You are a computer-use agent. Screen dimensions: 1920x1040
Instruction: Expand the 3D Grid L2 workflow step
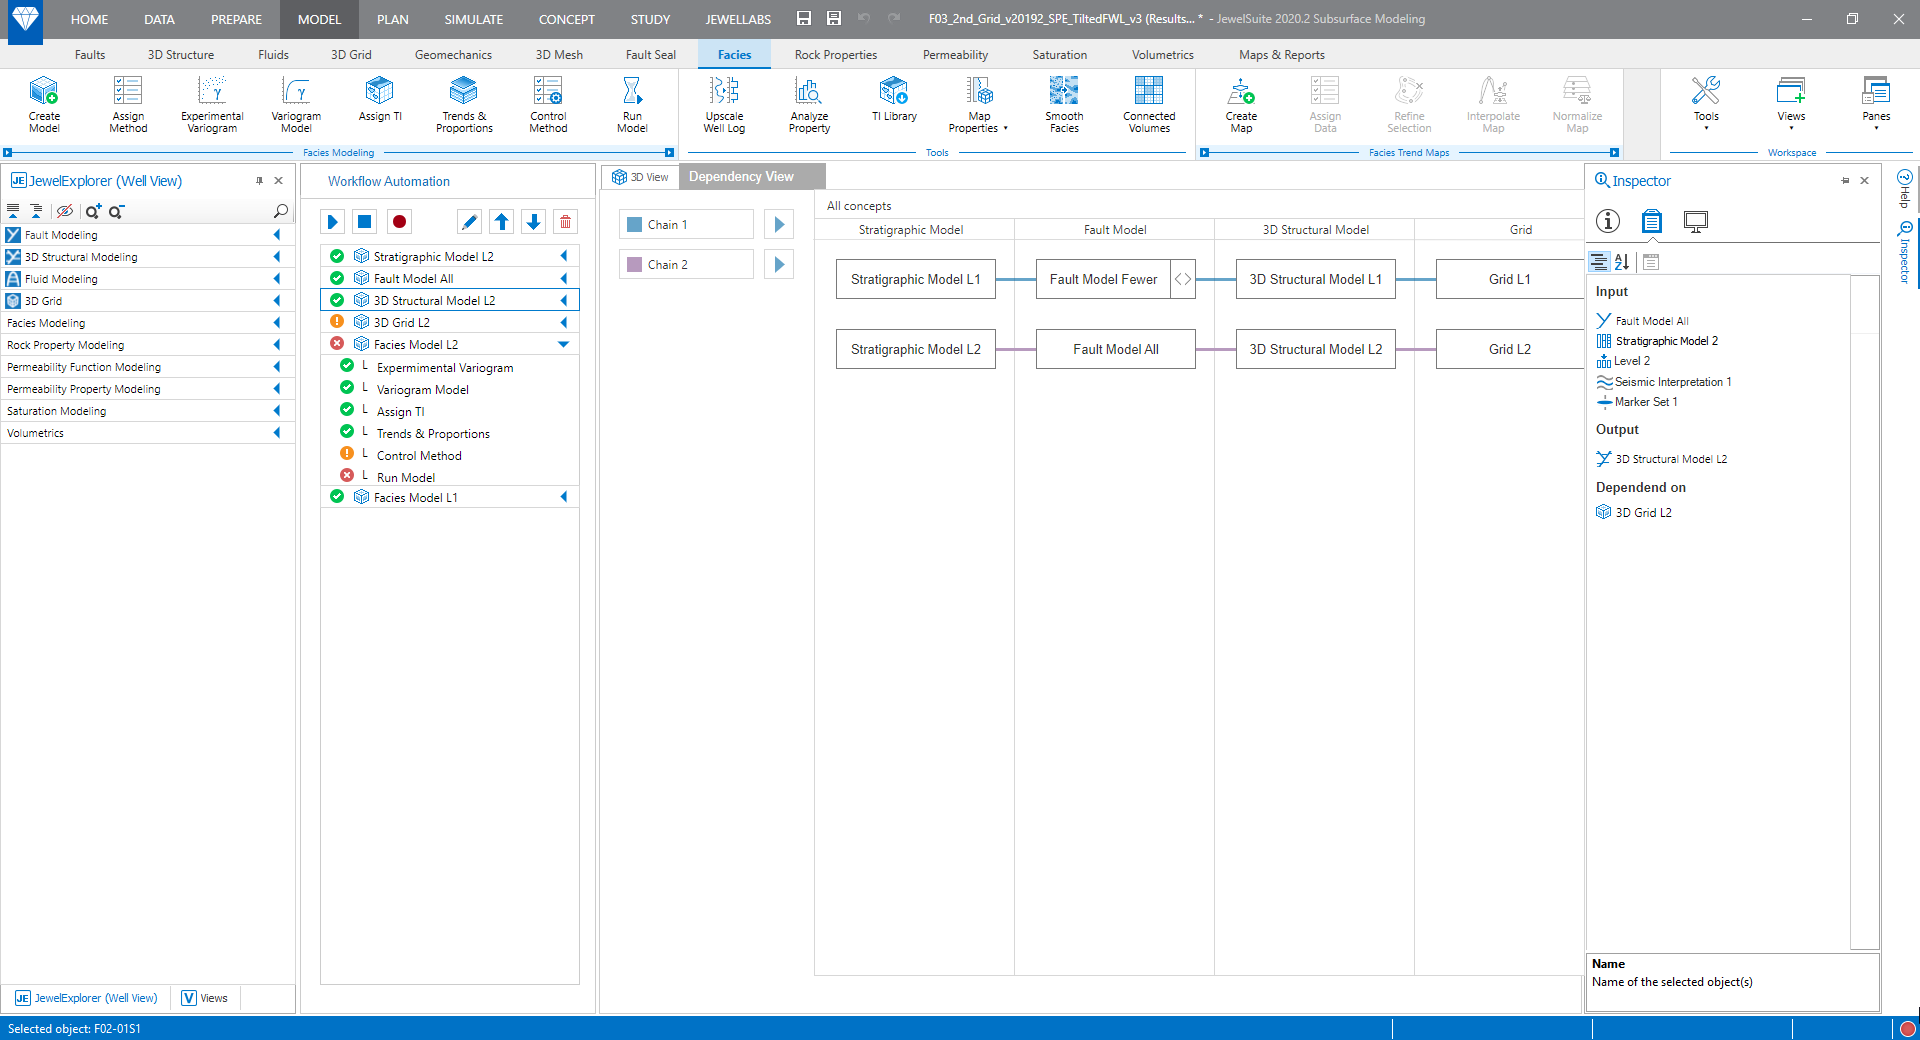pyautogui.click(x=564, y=322)
